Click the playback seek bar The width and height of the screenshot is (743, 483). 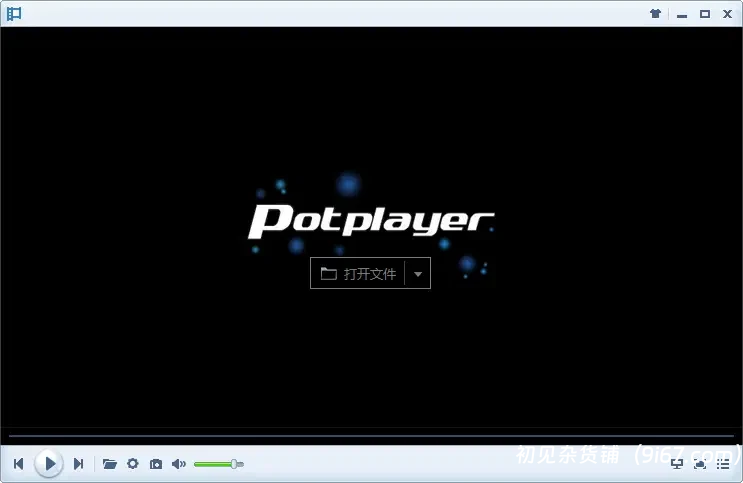[x=370, y=436]
